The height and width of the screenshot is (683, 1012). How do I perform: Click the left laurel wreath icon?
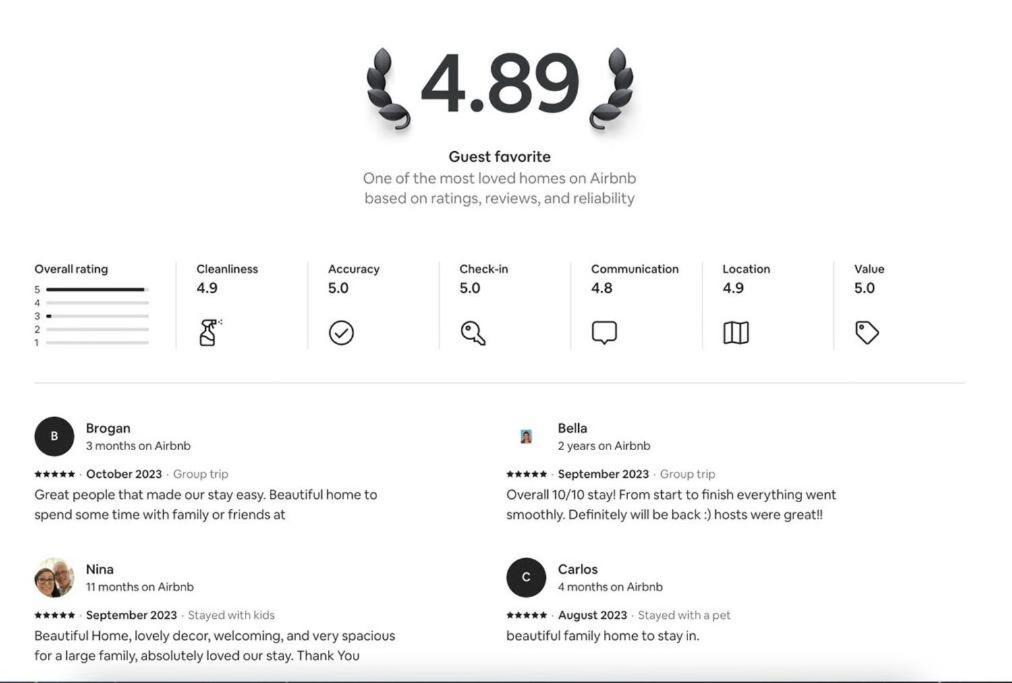(x=388, y=89)
